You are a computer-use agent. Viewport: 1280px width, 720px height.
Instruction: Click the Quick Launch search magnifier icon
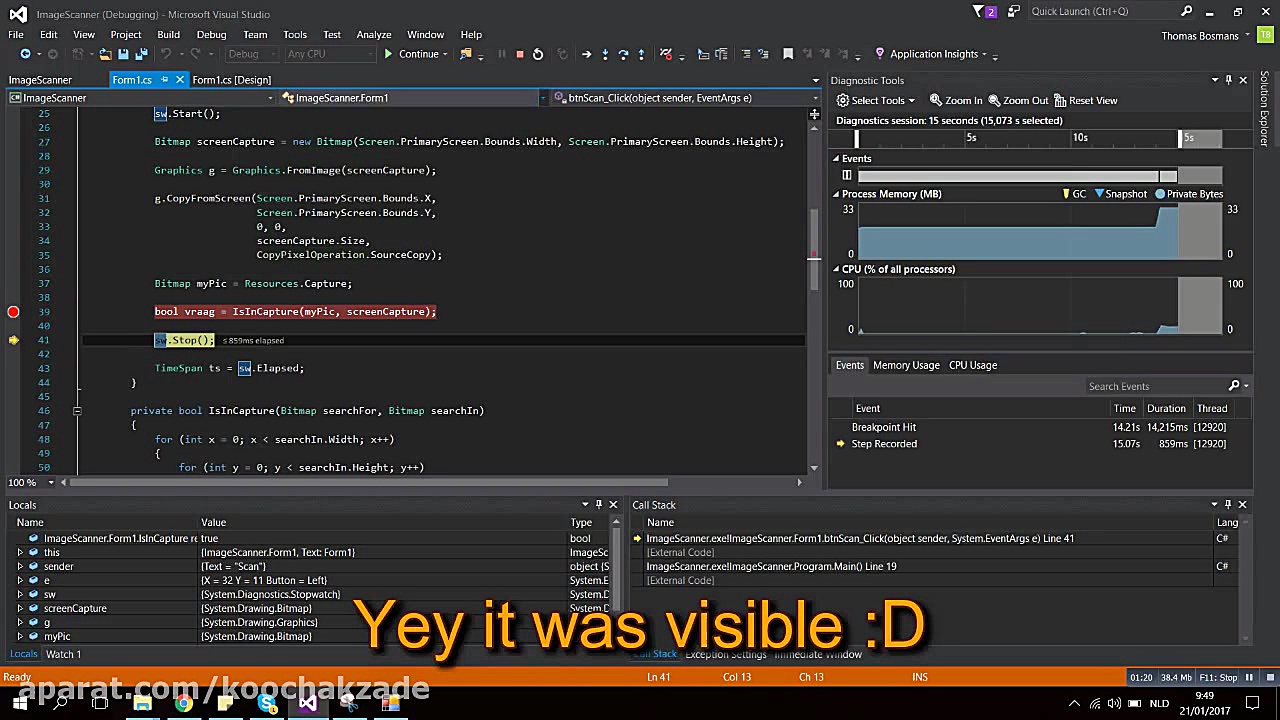tap(1187, 12)
